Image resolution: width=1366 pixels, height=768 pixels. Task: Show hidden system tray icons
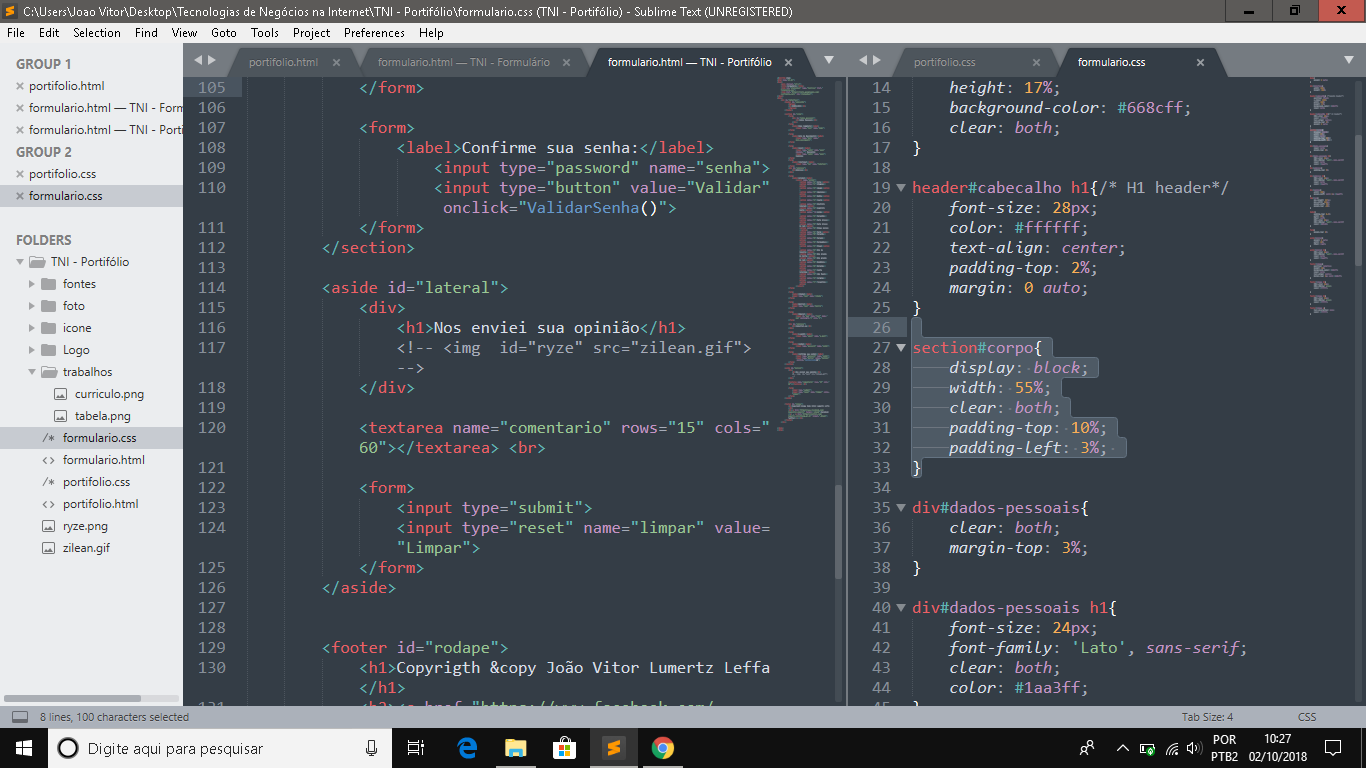tap(1122, 748)
